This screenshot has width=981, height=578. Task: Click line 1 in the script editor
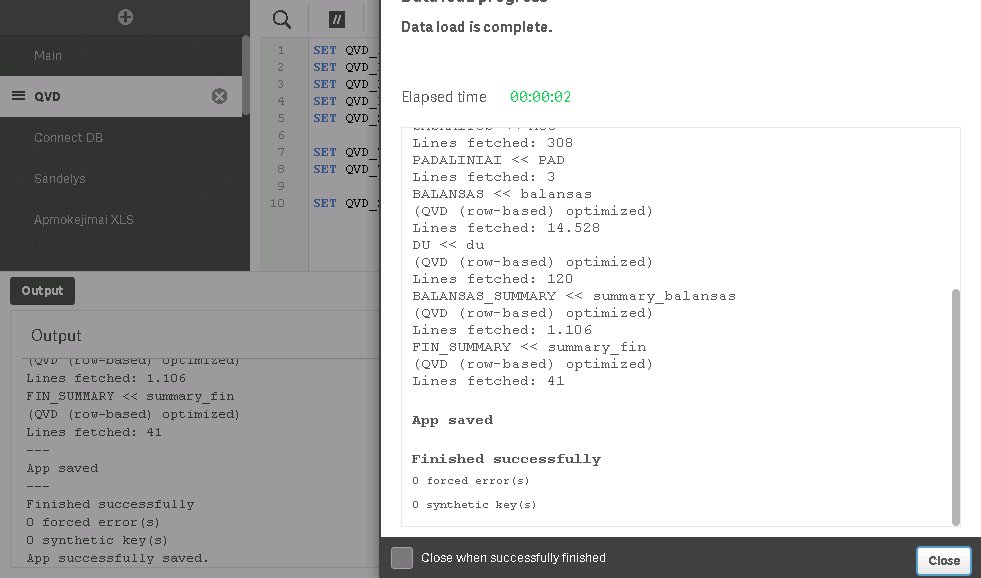coord(345,50)
